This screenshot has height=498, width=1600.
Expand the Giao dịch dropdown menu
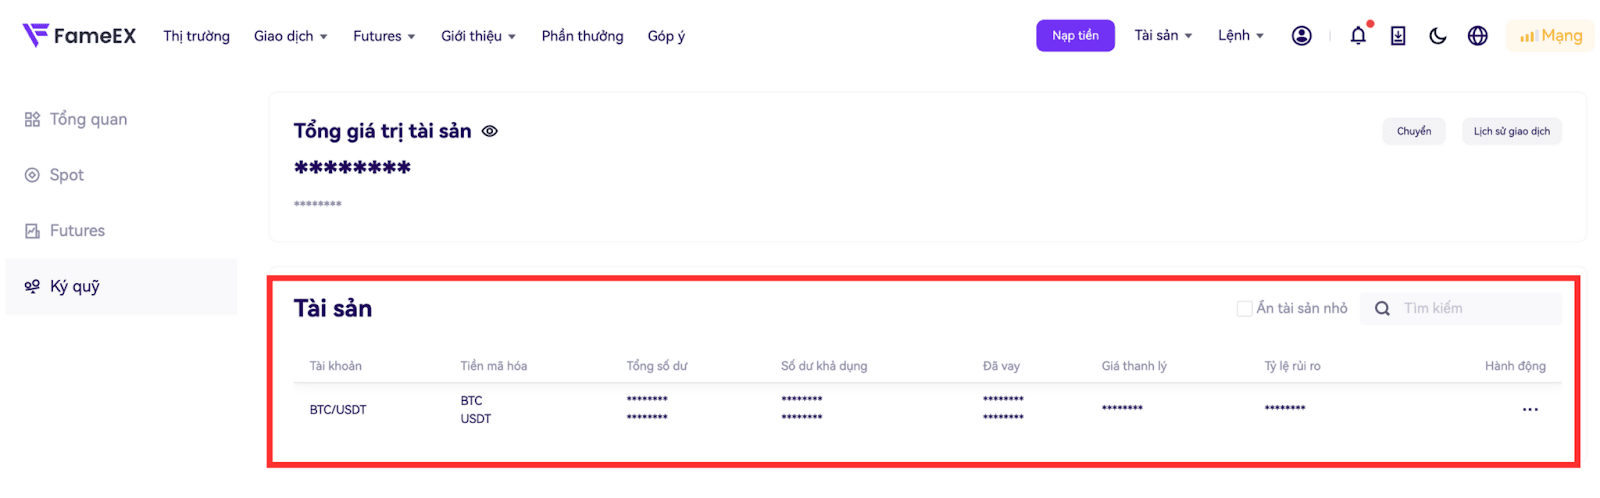click(290, 36)
